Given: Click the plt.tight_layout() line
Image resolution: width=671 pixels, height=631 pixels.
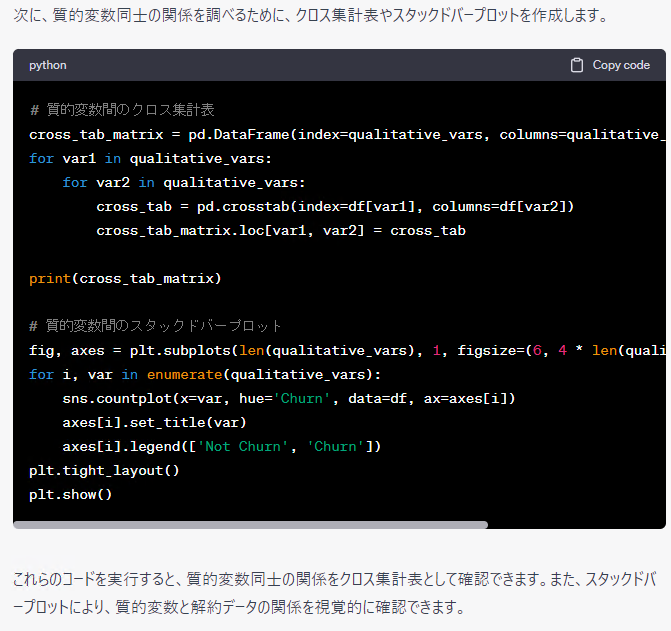Looking at the screenshot, I should click(104, 470).
